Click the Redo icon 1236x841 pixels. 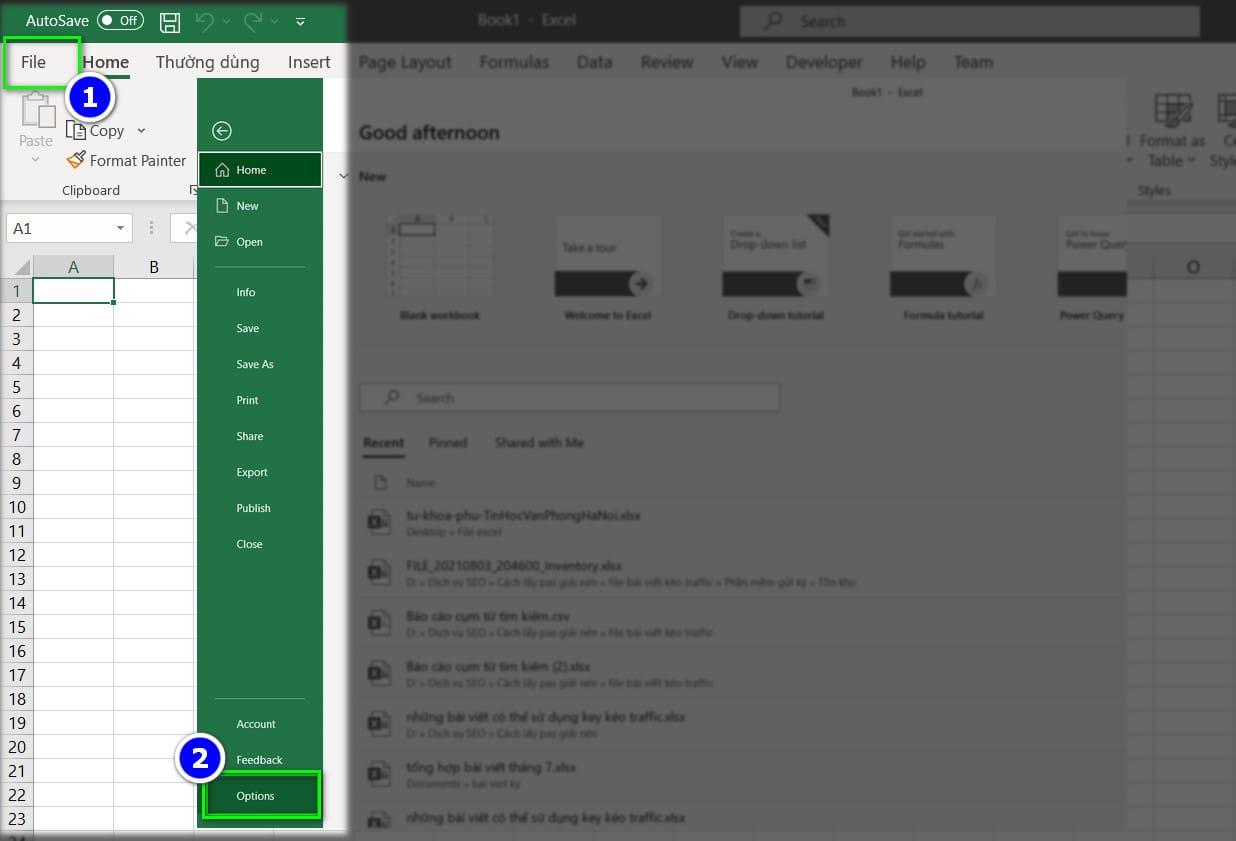point(254,21)
